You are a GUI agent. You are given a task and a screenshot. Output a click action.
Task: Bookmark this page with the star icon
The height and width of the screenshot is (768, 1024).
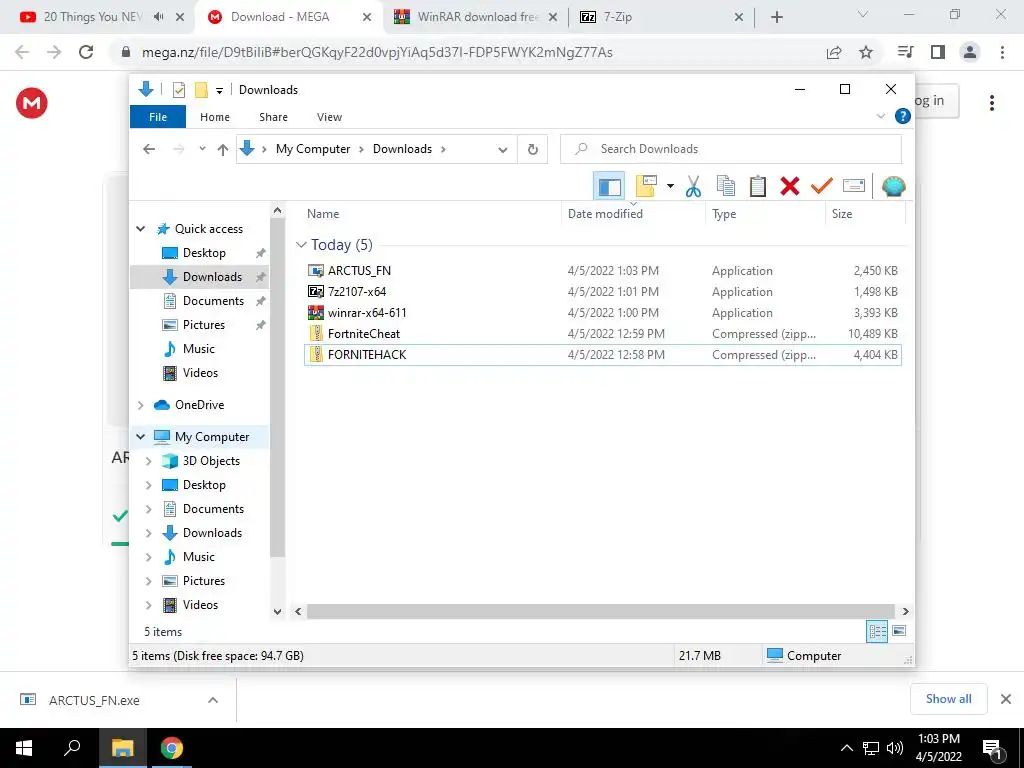pyautogui.click(x=865, y=52)
